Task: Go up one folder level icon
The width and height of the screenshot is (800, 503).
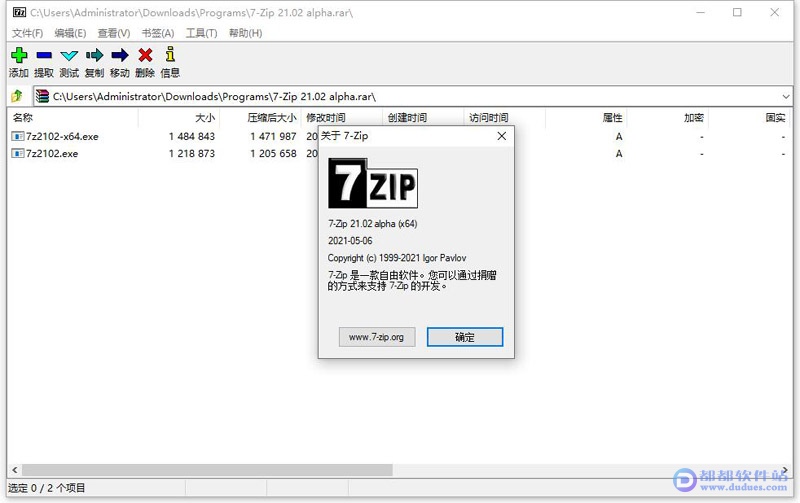Action: (x=17, y=95)
